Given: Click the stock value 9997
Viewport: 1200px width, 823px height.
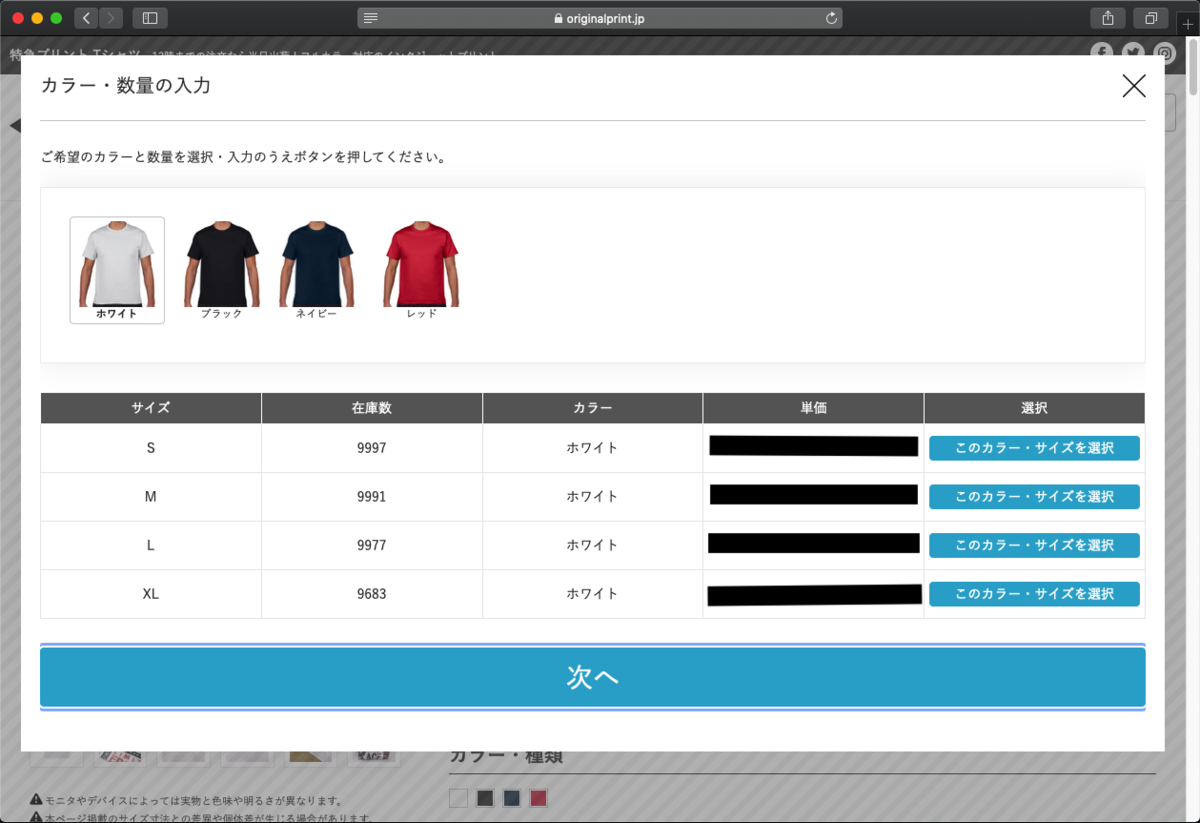Looking at the screenshot, I should click(x=372, y=448).
